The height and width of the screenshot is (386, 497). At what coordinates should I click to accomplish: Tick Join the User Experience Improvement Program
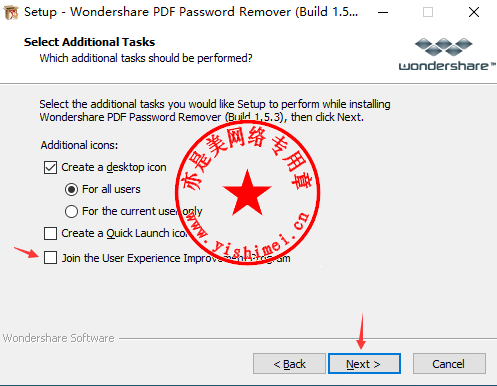click(50, 258)
